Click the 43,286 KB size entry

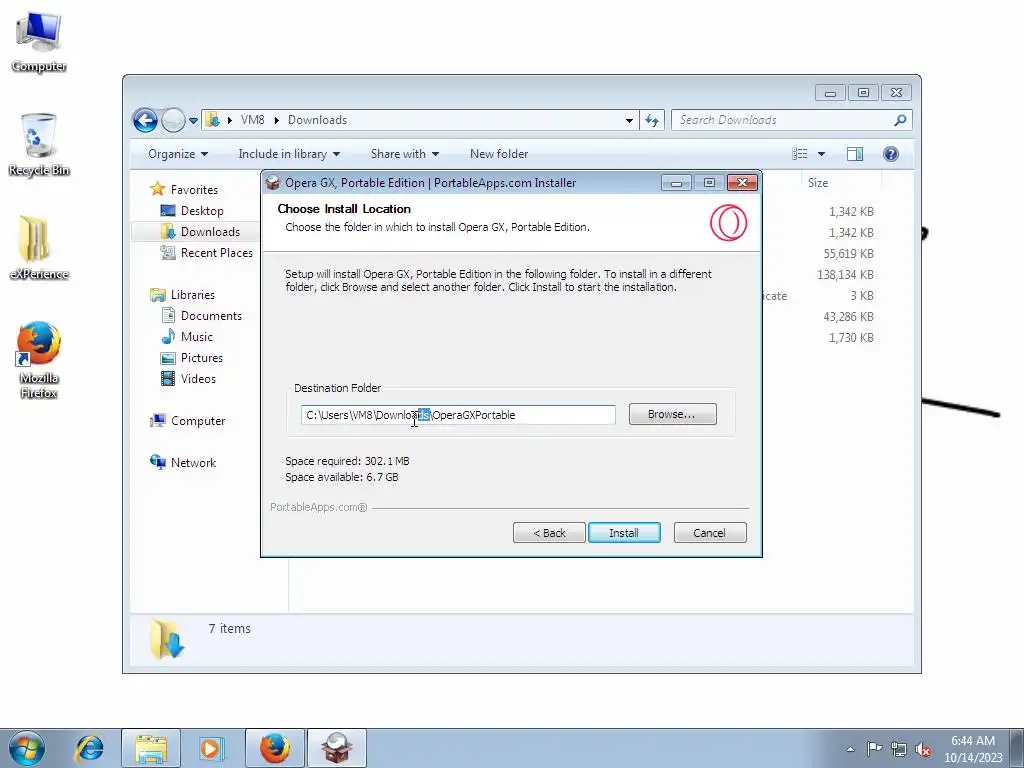[848, 317]
